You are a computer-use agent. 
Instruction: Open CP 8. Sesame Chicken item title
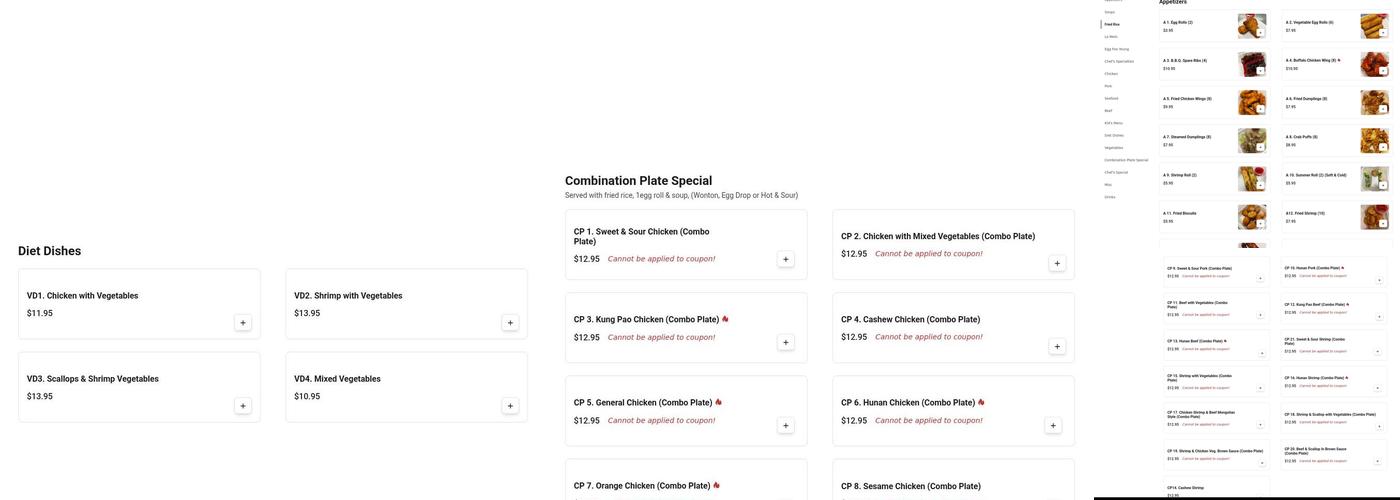click(910, 486)
